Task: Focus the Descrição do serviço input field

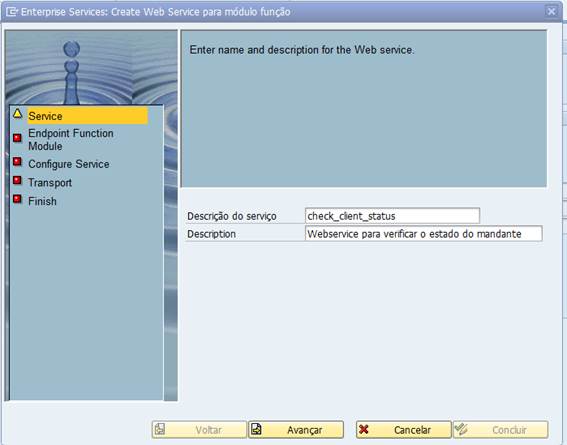Action: point(392,216)
